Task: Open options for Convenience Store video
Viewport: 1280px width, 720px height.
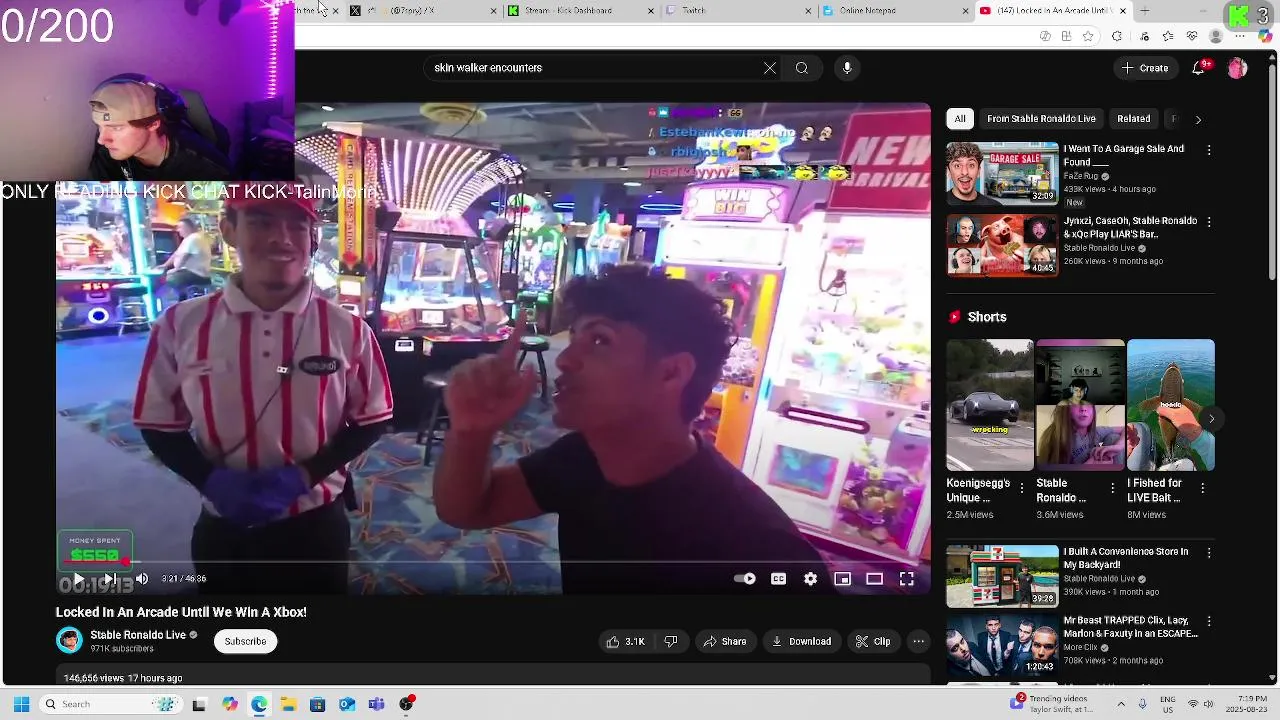Action: 1209,553
